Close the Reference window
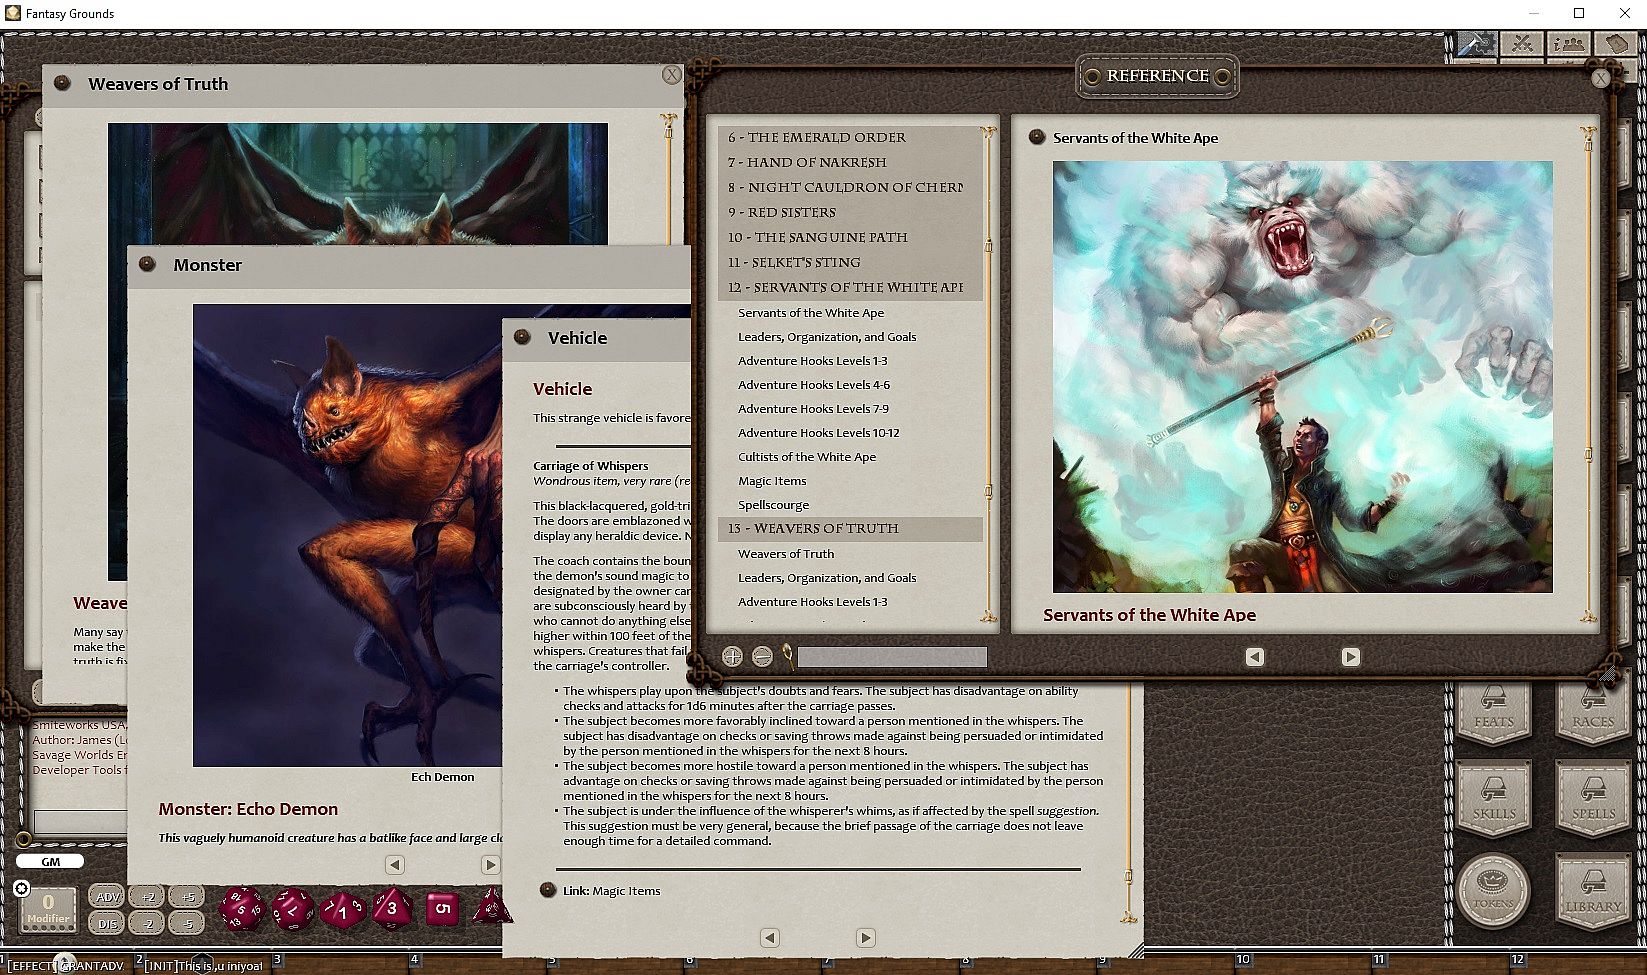 point(1601,77)
